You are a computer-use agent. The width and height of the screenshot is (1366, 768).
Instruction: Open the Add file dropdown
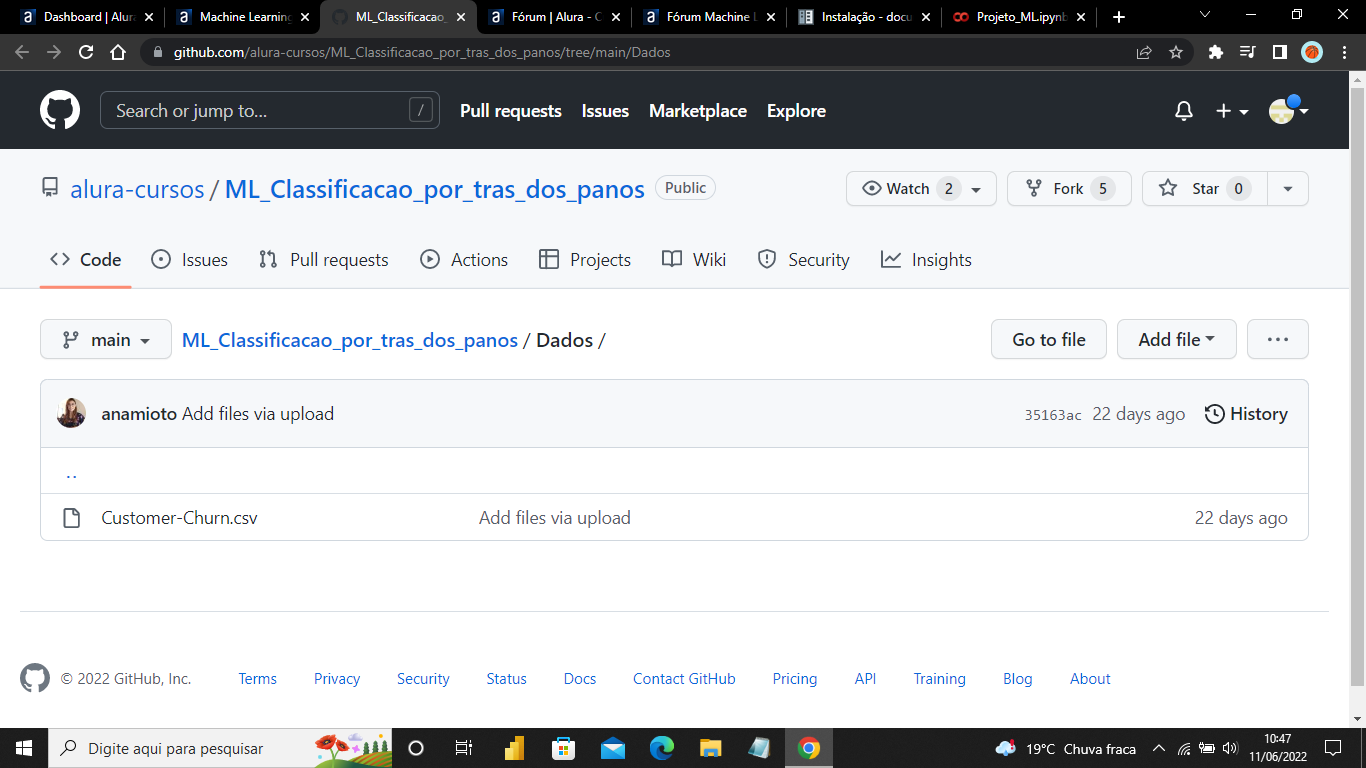1177,339
